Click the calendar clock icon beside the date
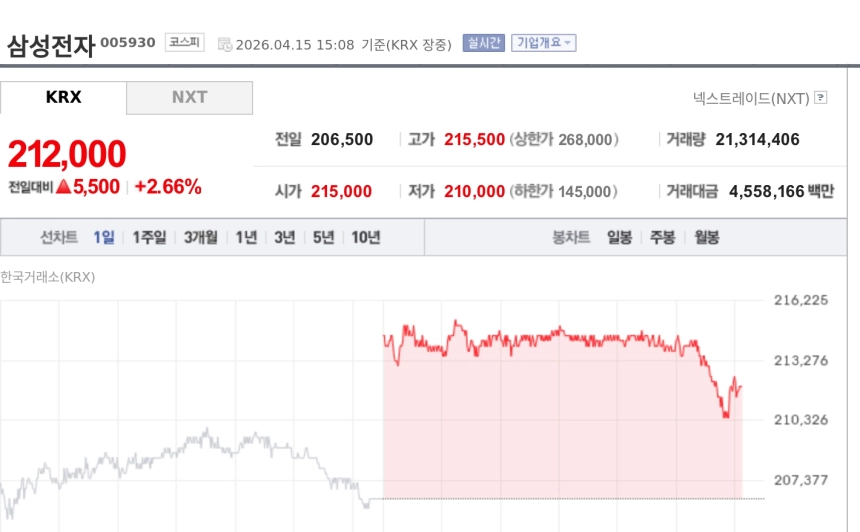Viewport: 860px width, 532px height. (225, 44)
